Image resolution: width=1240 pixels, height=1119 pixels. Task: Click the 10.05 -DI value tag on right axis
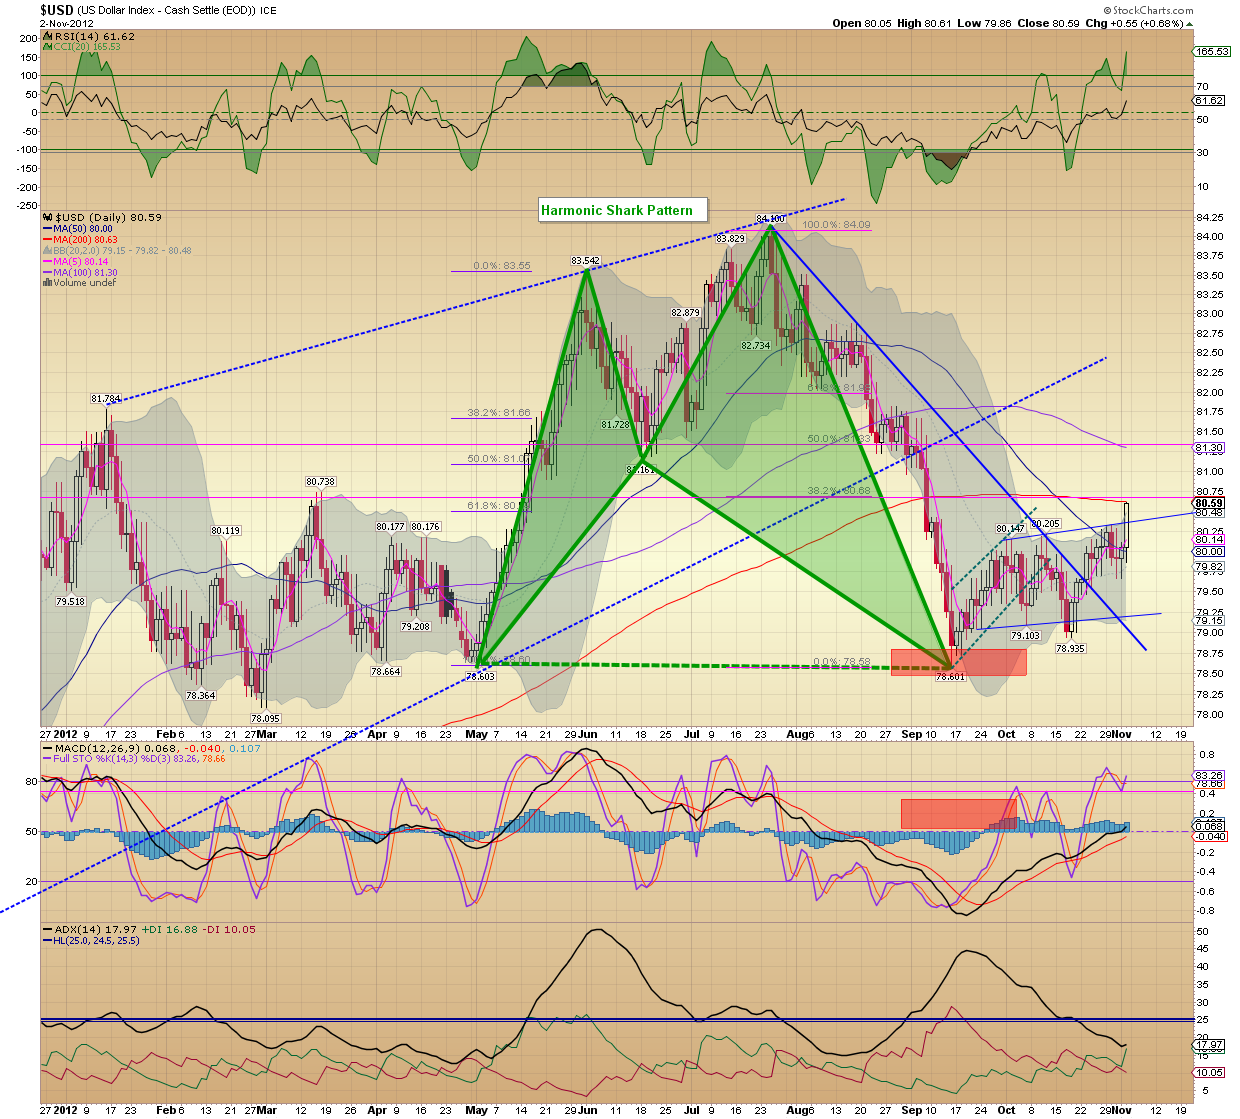tap(1209, 1072)
